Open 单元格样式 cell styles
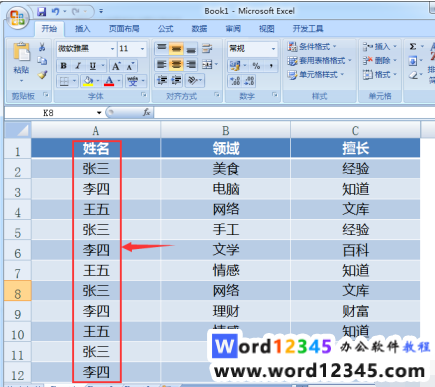Image resolution: width=435 pixels, height=387 pixels. 316,75
